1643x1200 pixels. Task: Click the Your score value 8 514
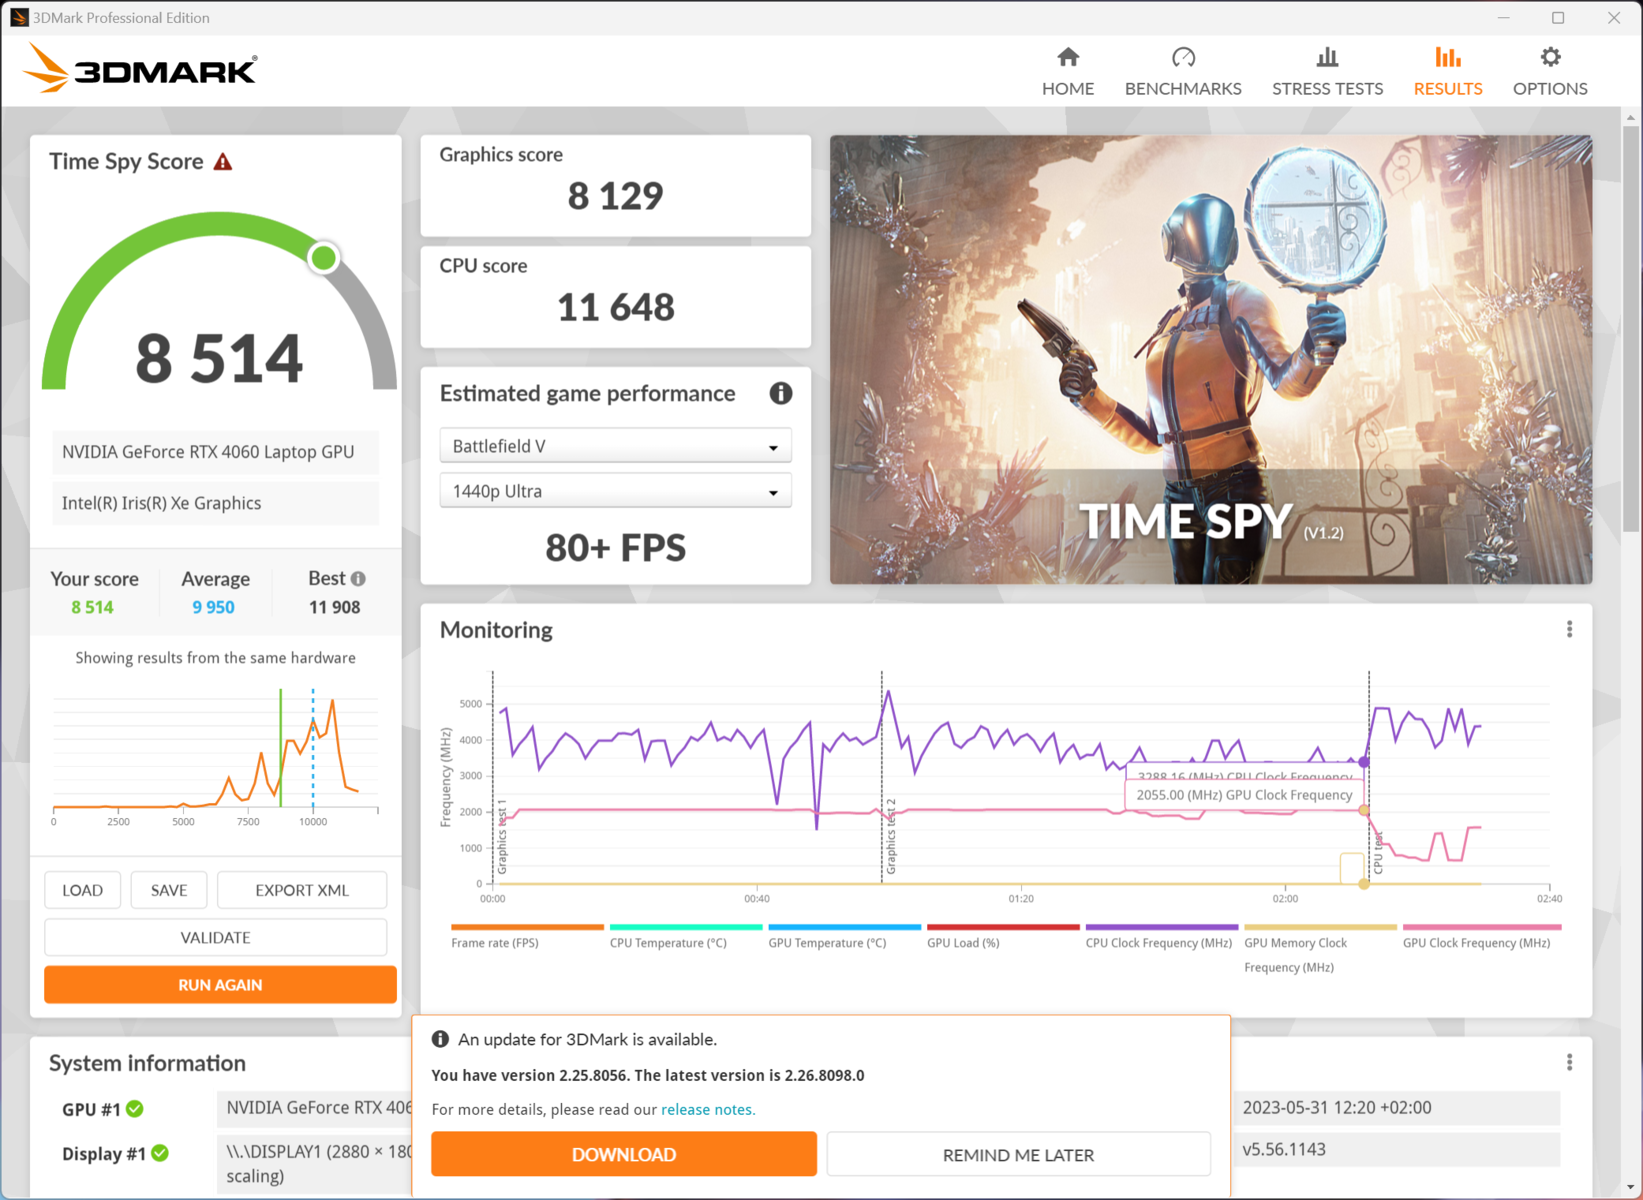click(x=92, y=607)
